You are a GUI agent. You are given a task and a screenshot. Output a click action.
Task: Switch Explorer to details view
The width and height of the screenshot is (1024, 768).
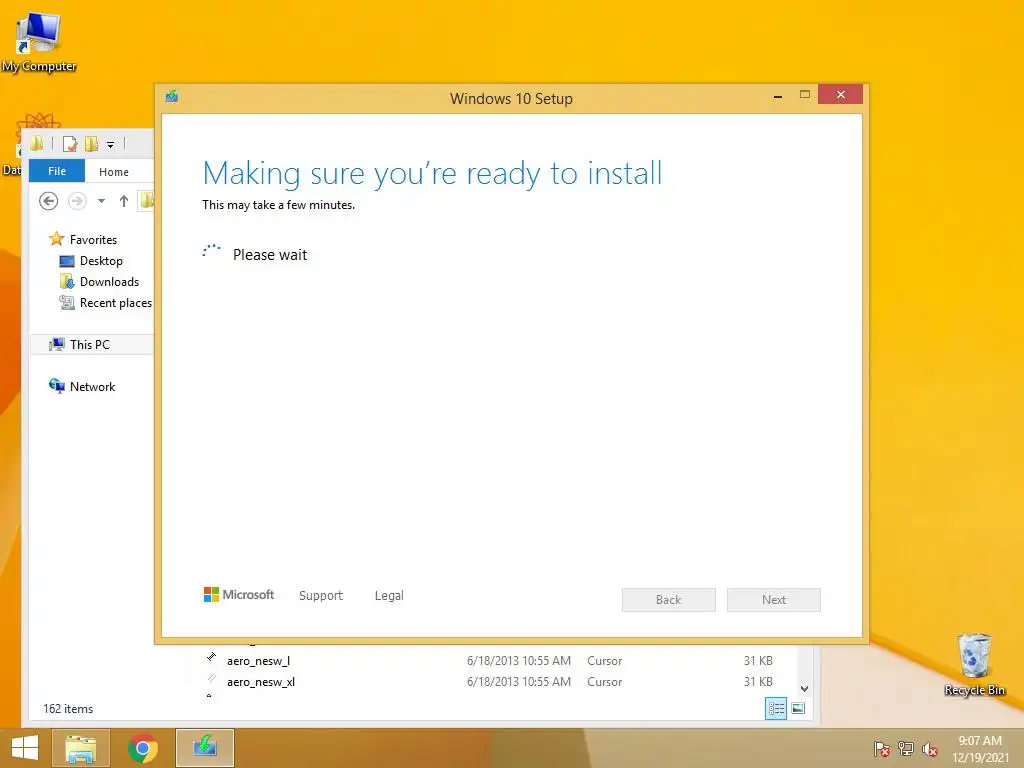pyautogui.click(x=776, y=709)
